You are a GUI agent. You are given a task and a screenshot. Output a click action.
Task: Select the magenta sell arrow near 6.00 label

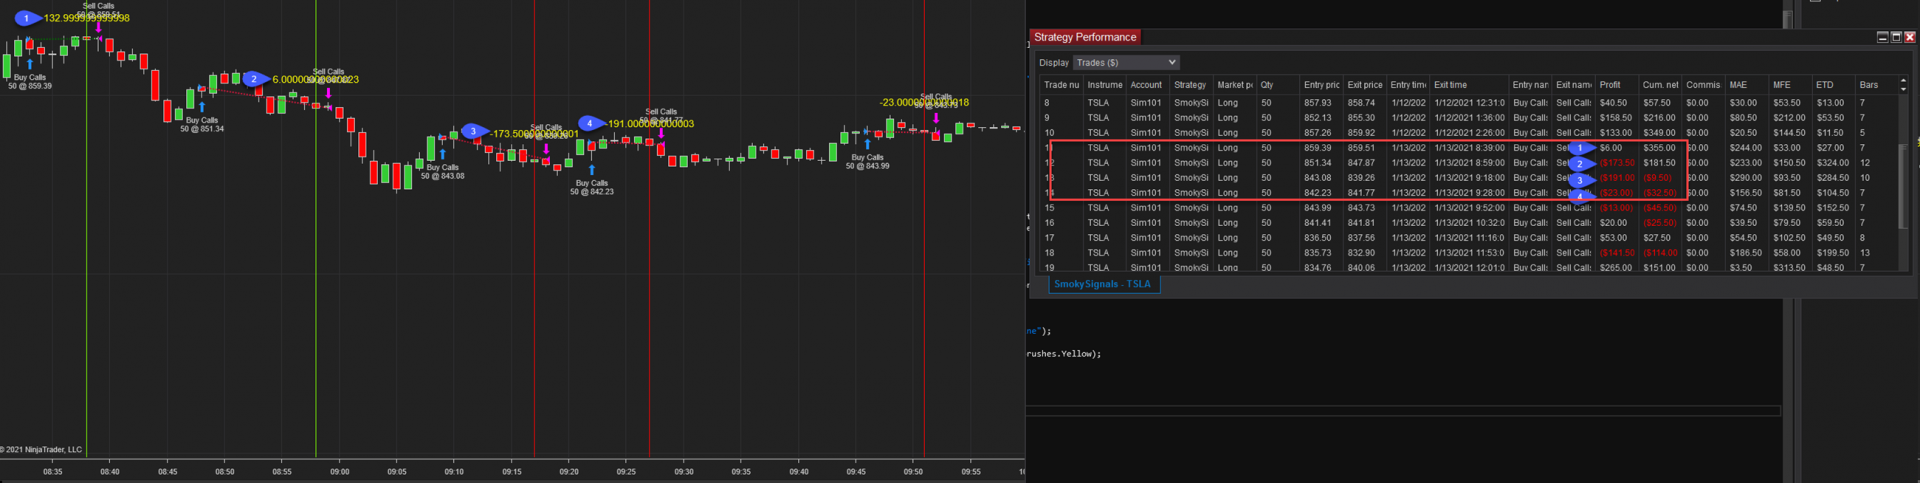pyautogui.click(x=328, y=93)
